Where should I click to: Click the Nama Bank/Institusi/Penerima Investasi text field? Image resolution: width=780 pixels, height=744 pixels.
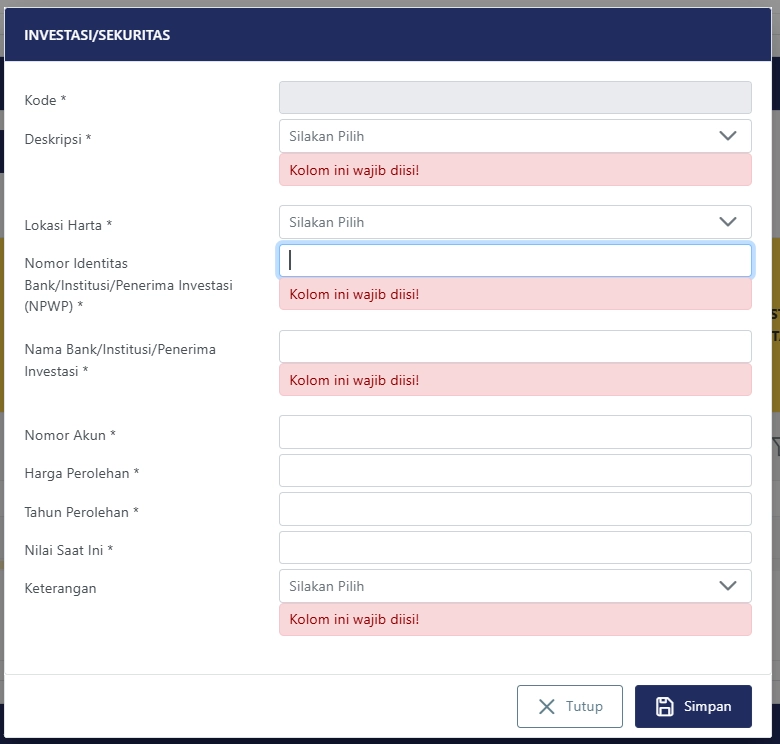[515, 347]
